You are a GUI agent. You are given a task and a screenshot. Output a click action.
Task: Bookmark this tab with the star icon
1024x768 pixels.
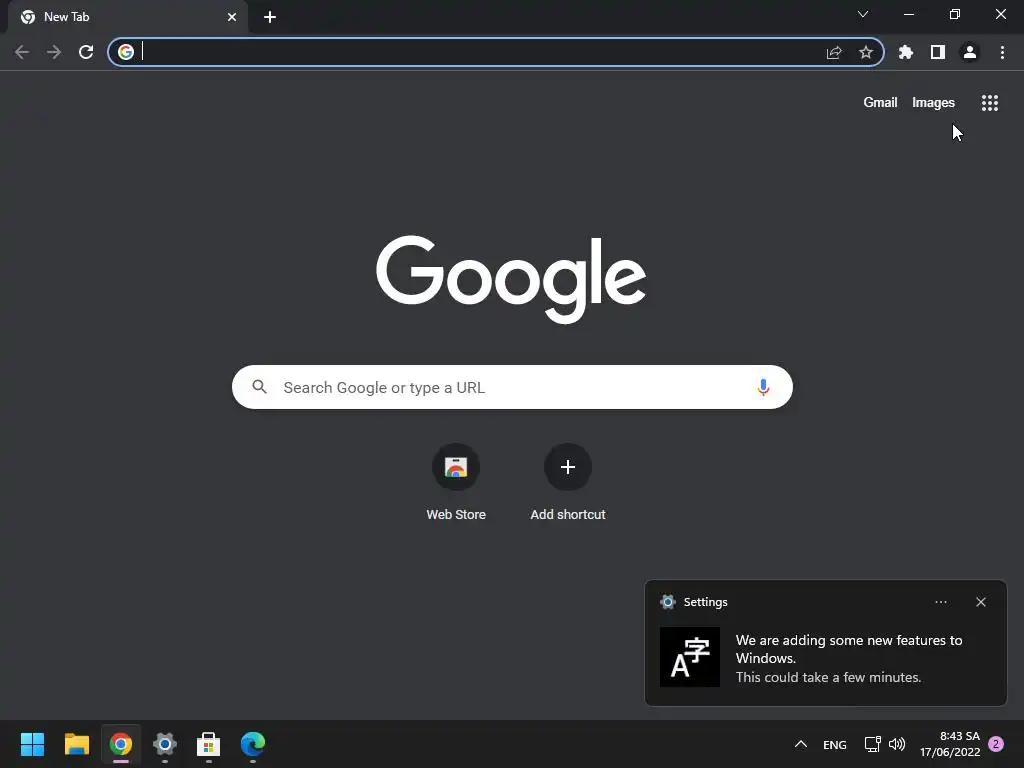point(866,52)
